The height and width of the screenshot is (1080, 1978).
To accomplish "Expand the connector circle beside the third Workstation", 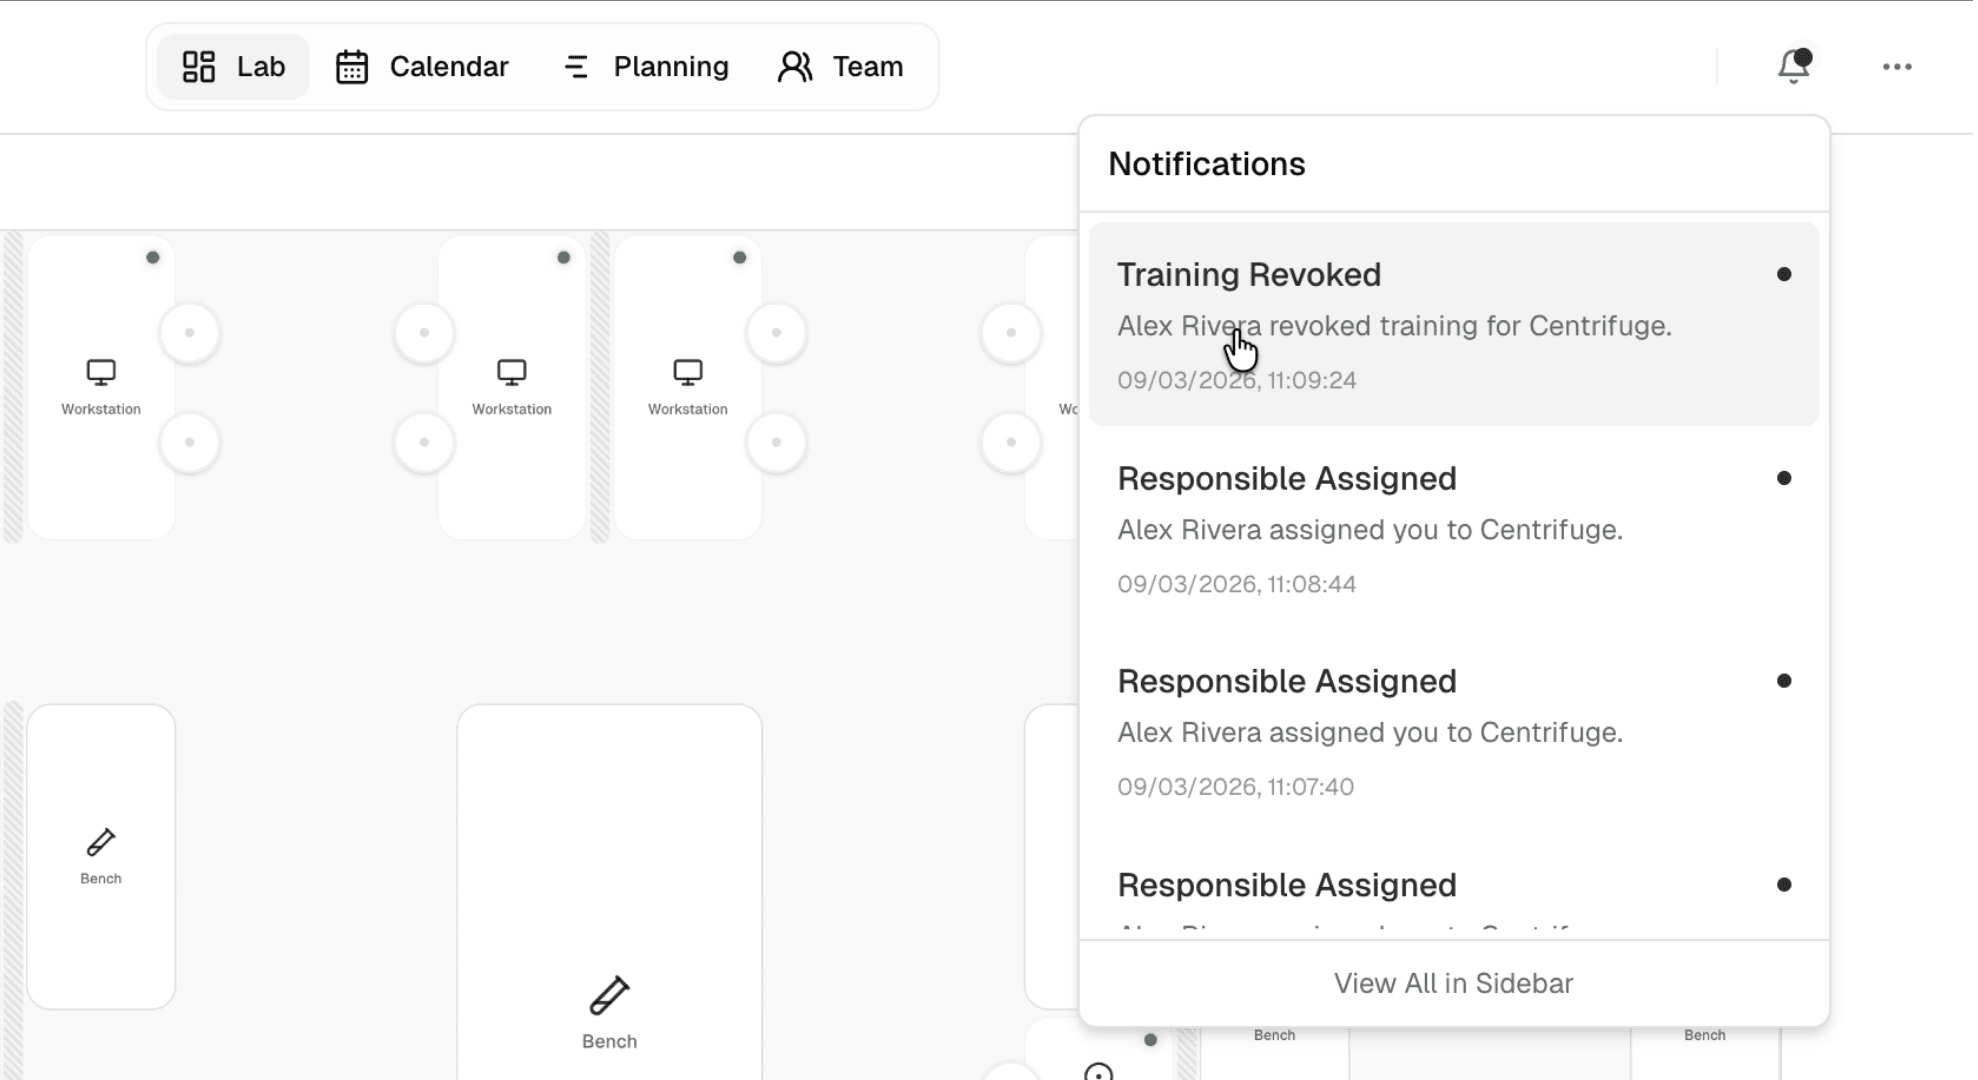I will [777, 333].
